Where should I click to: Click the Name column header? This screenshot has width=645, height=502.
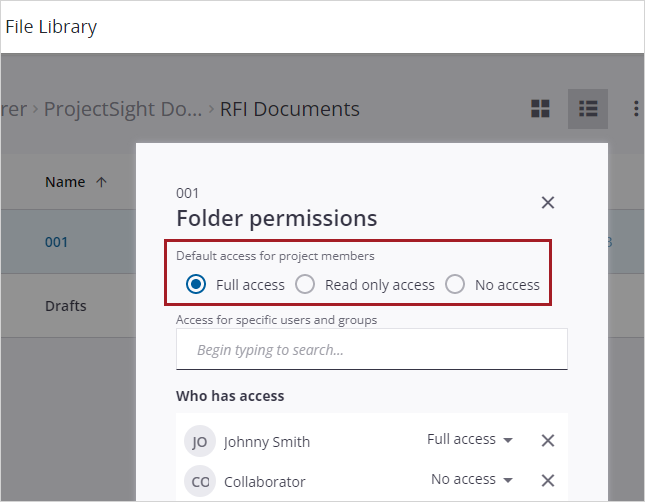(x=65, y=182)
